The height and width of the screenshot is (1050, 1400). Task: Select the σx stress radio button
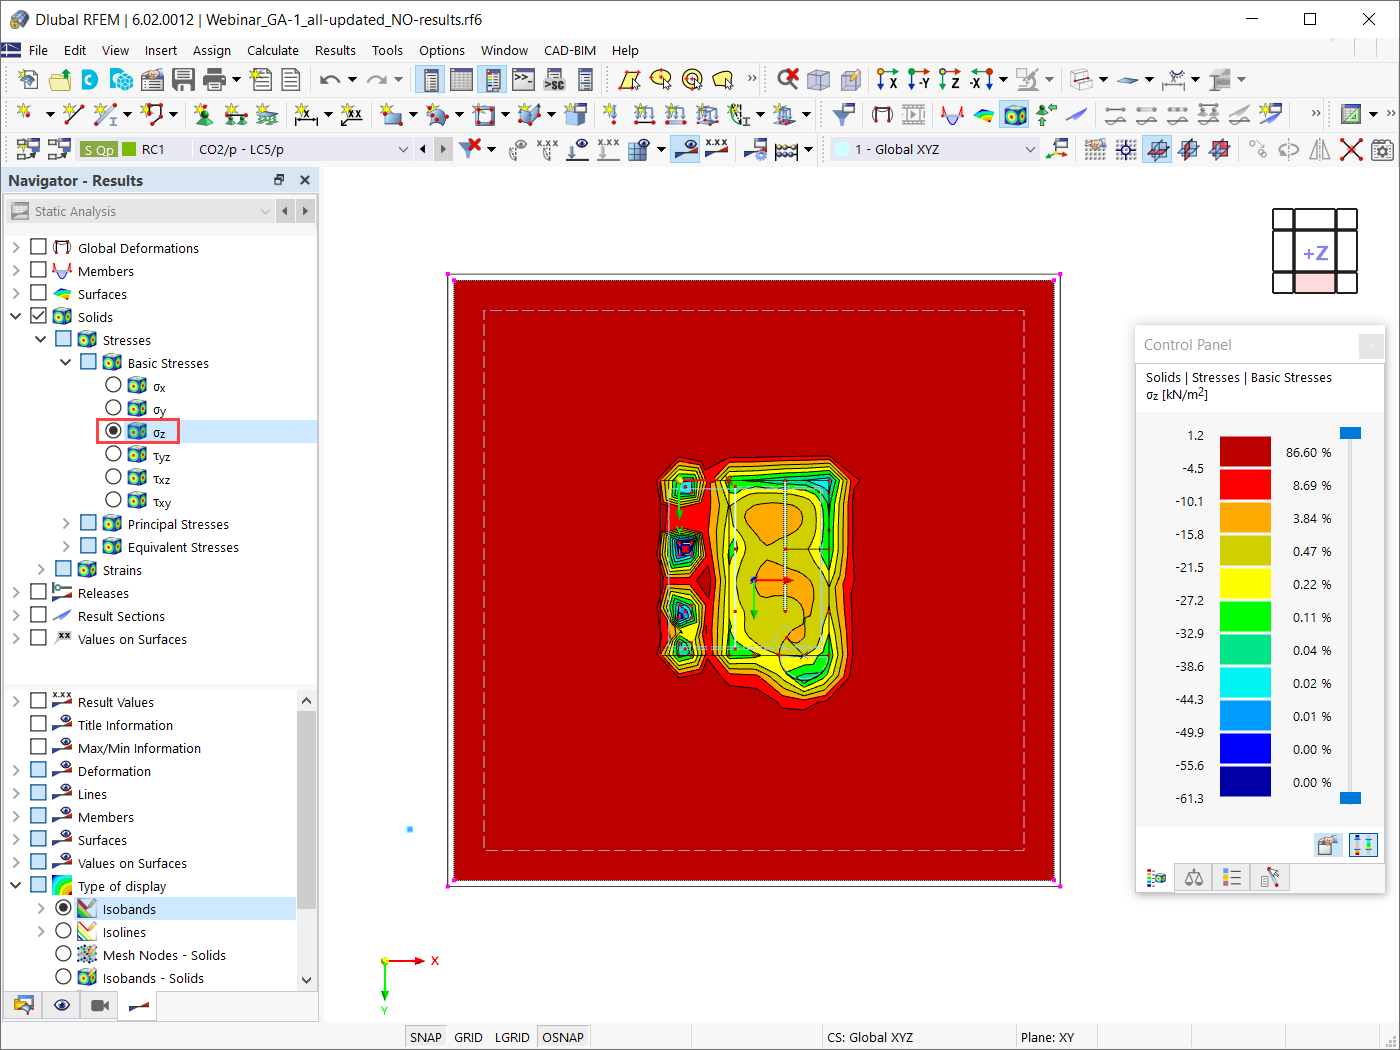[x=113, y=385]
